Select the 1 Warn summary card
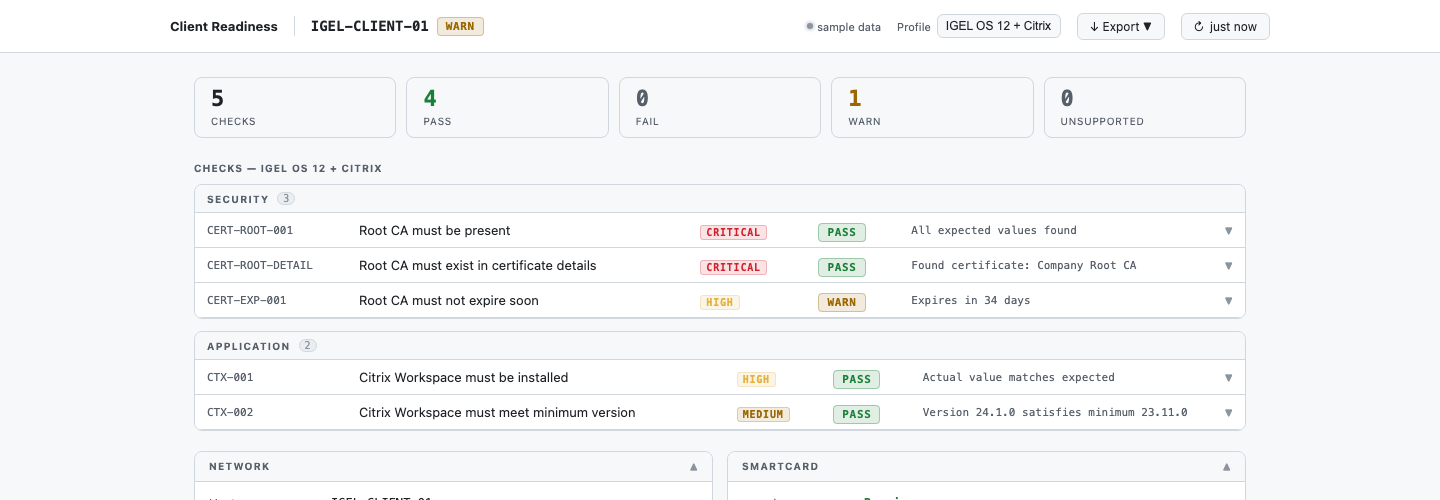Viewport: 1440px width, 500px height. coord(932,107)
